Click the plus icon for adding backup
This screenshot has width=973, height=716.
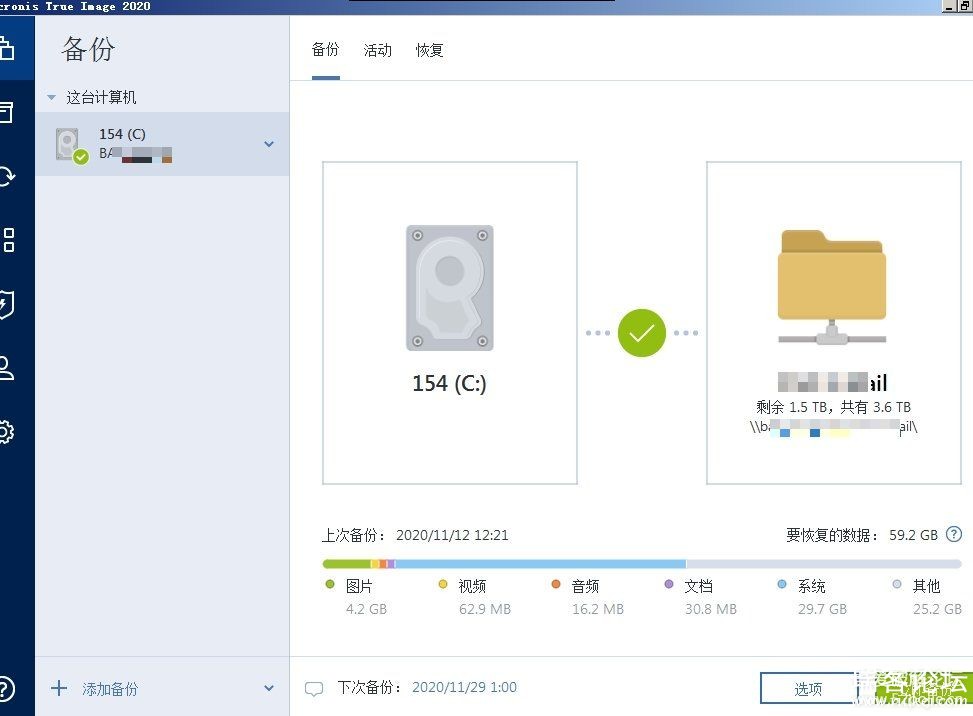[59, 688]
